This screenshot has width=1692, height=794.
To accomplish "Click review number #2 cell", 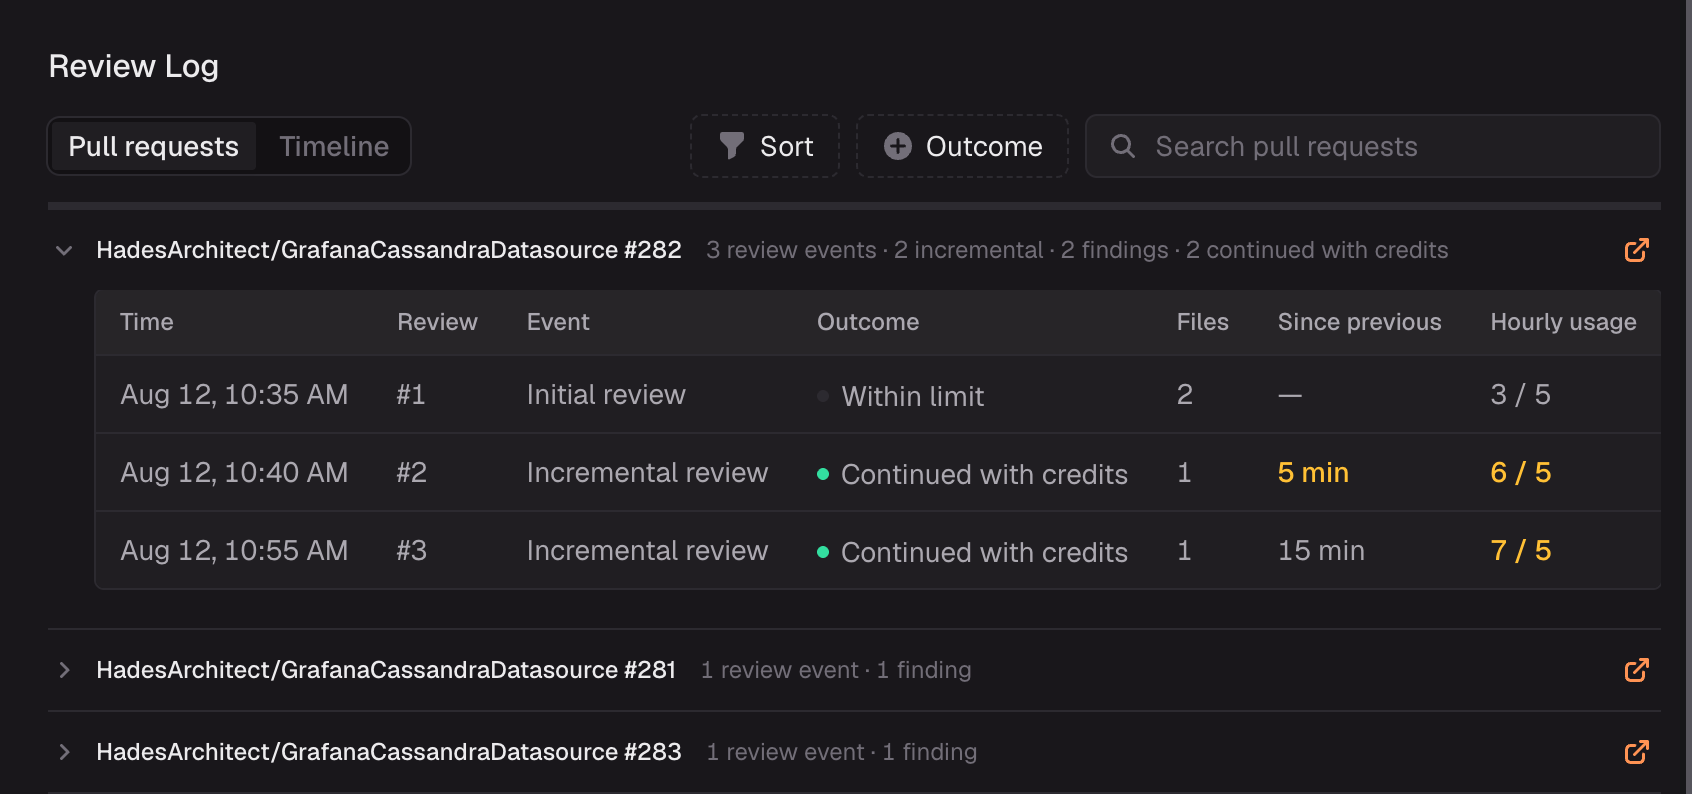I will coord(411,473).
